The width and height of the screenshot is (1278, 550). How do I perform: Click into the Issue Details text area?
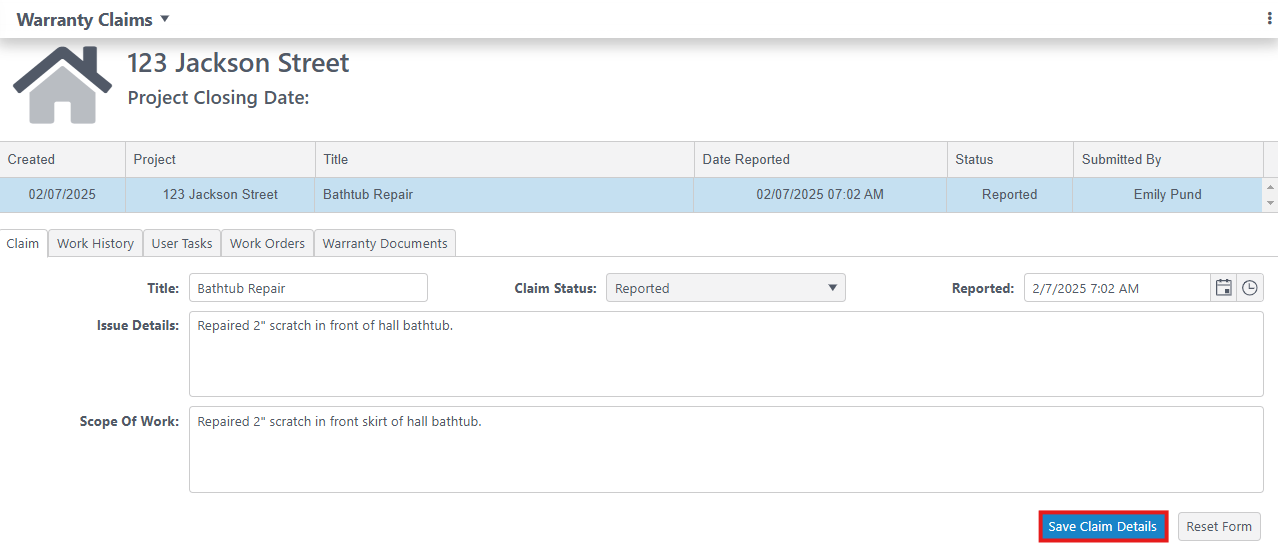[x=726, y=354]
